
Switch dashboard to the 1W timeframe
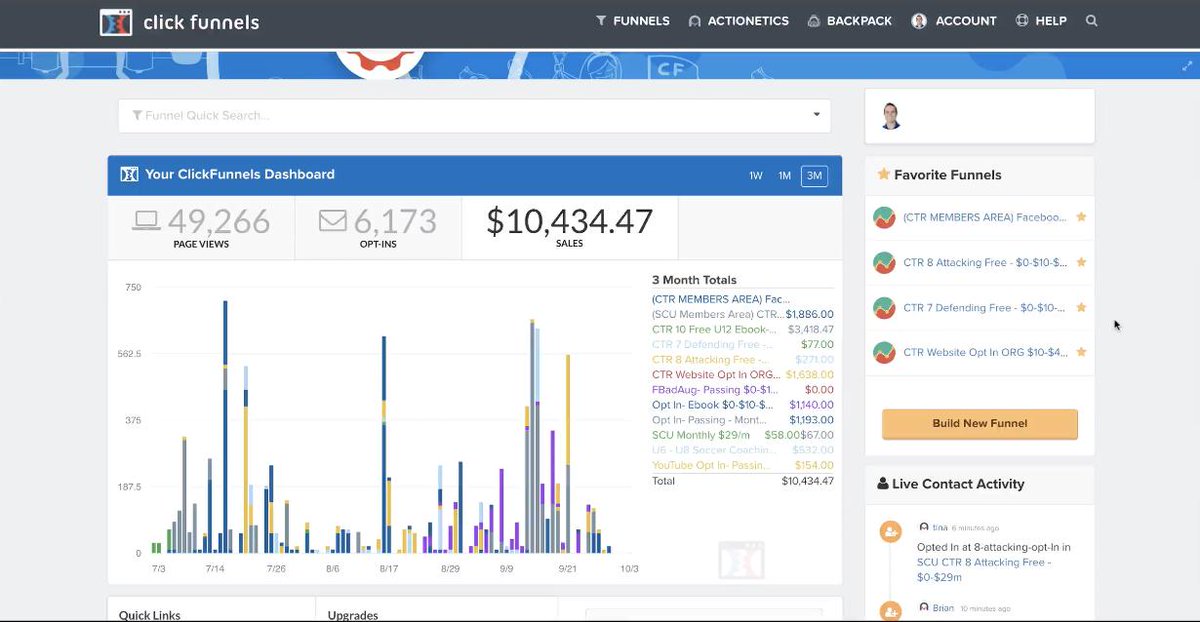tap(756, 174)
